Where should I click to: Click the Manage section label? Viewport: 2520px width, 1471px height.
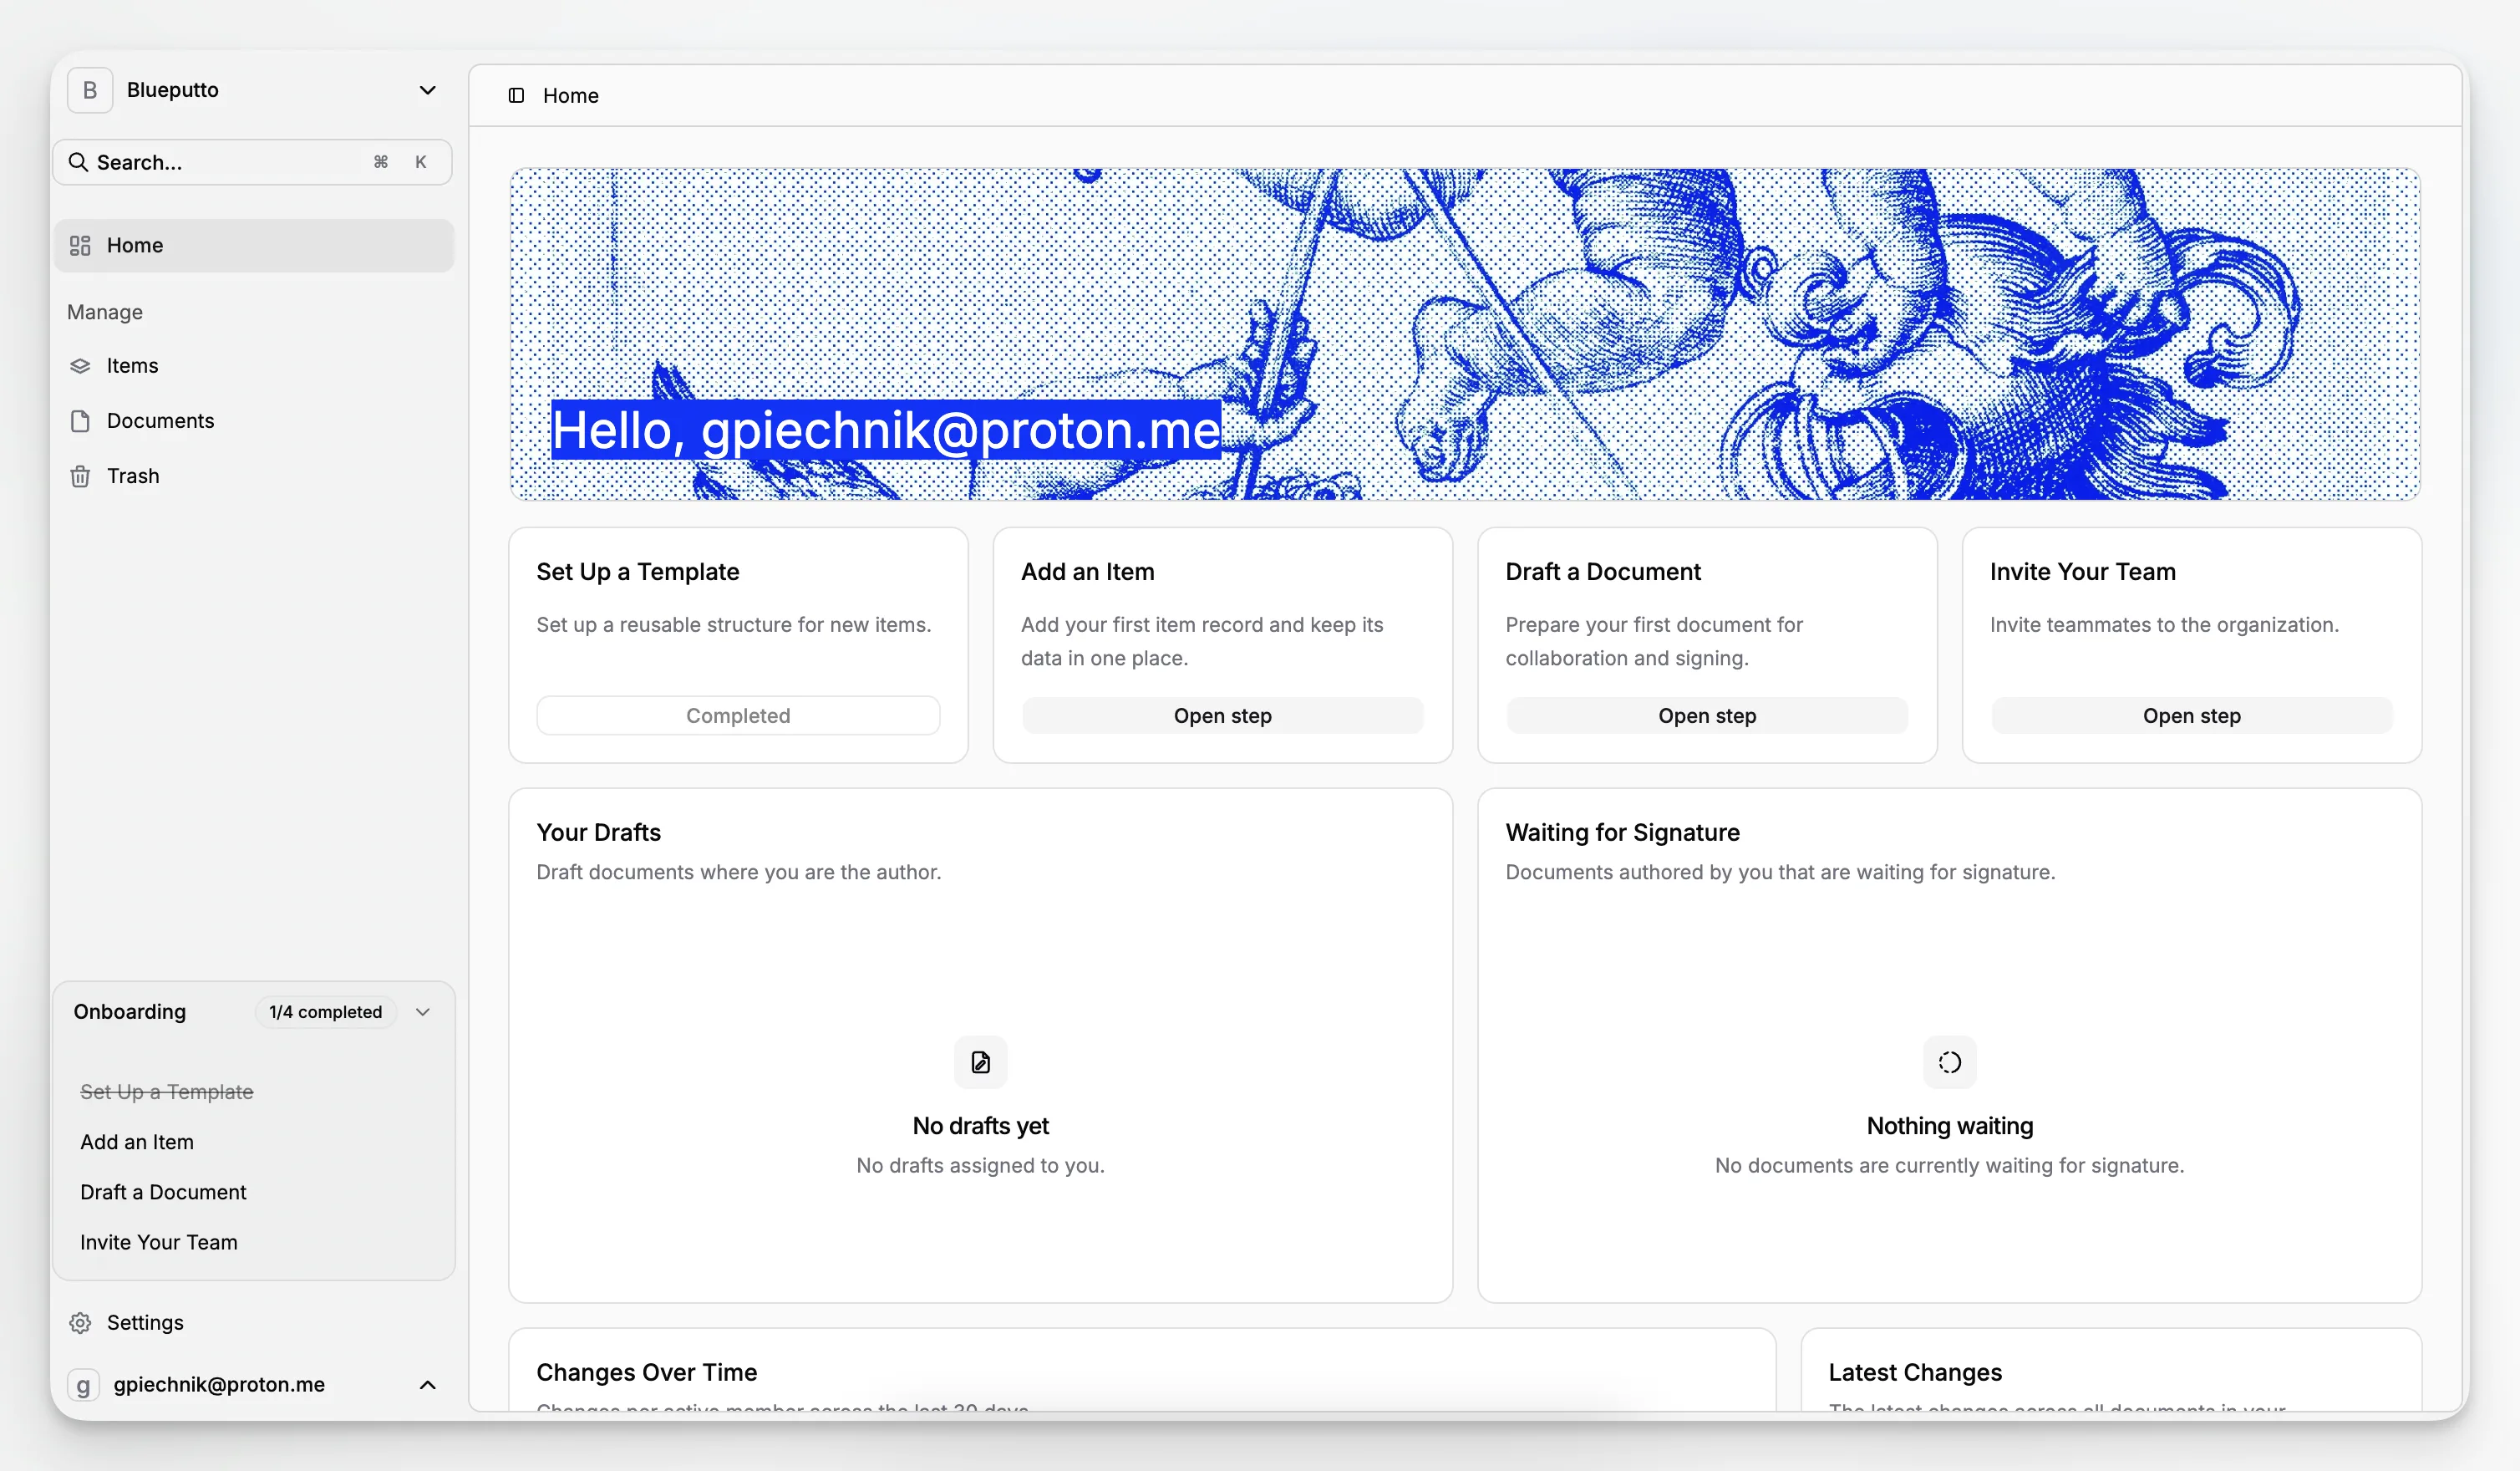(105, 312)
